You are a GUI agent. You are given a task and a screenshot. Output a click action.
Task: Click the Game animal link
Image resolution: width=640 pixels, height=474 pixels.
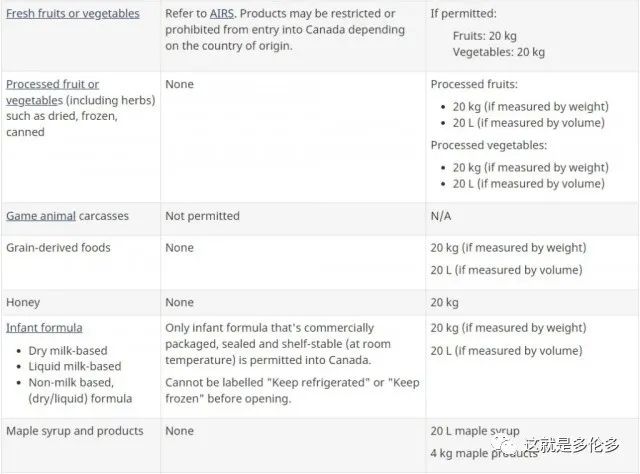click(x=41, y=216)
